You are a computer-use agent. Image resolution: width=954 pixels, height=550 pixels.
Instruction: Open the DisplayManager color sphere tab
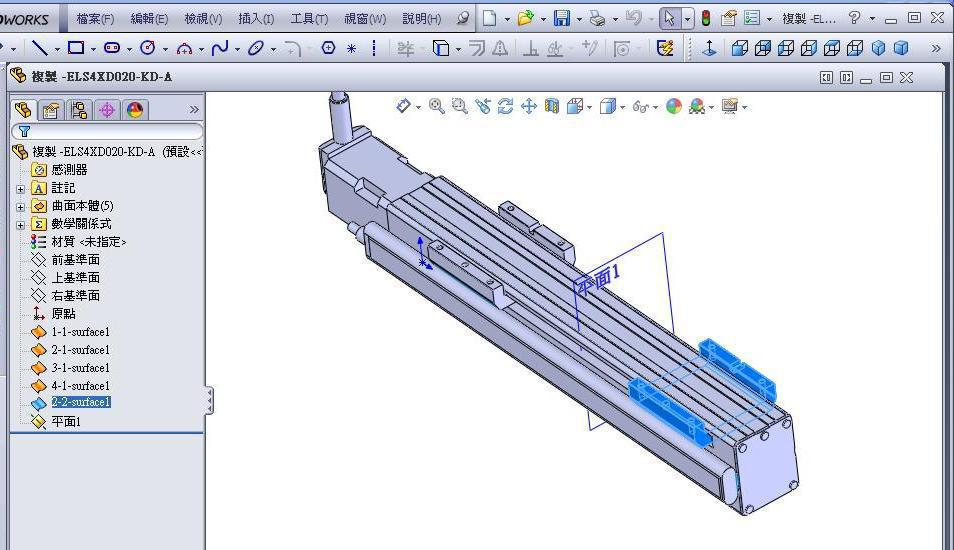tap(135, 110)
